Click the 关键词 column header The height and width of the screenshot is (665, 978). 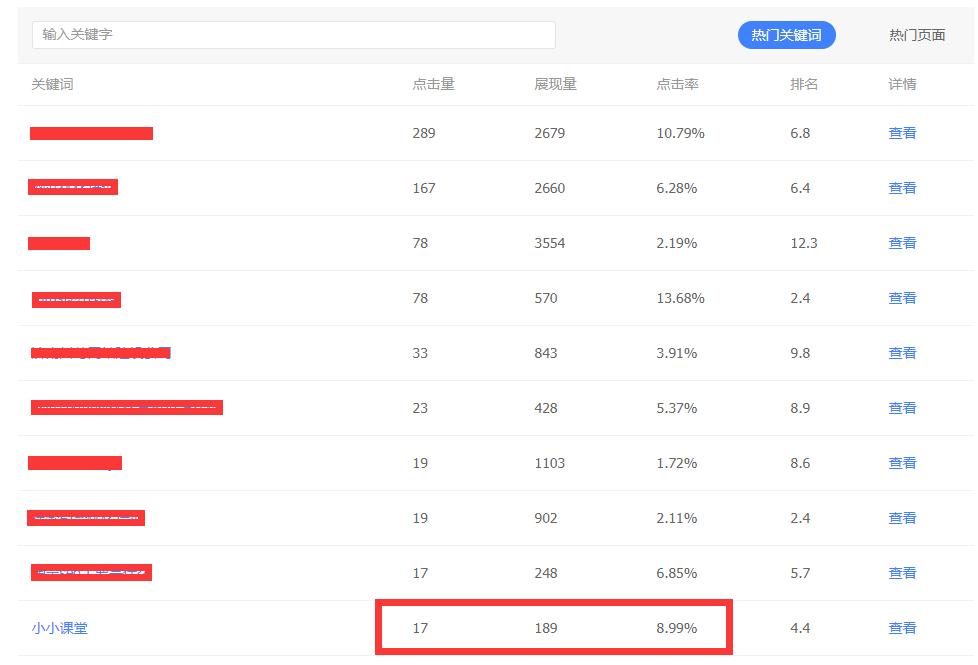tap(49, 84)
